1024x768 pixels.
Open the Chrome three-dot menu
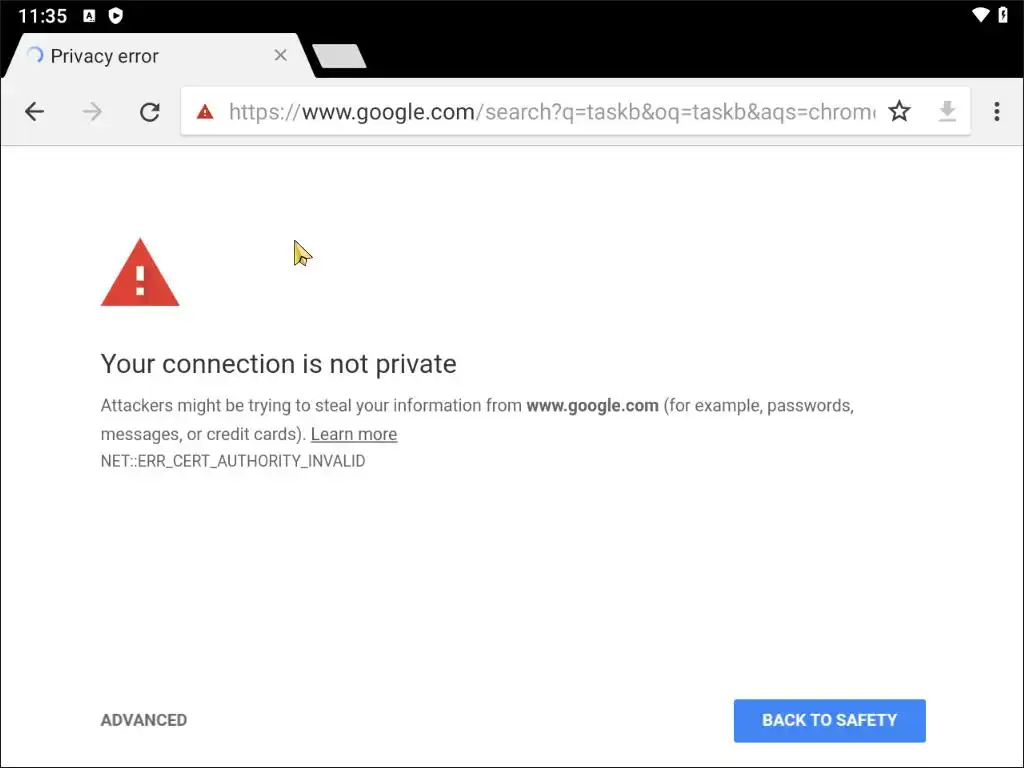coord(996,112)
